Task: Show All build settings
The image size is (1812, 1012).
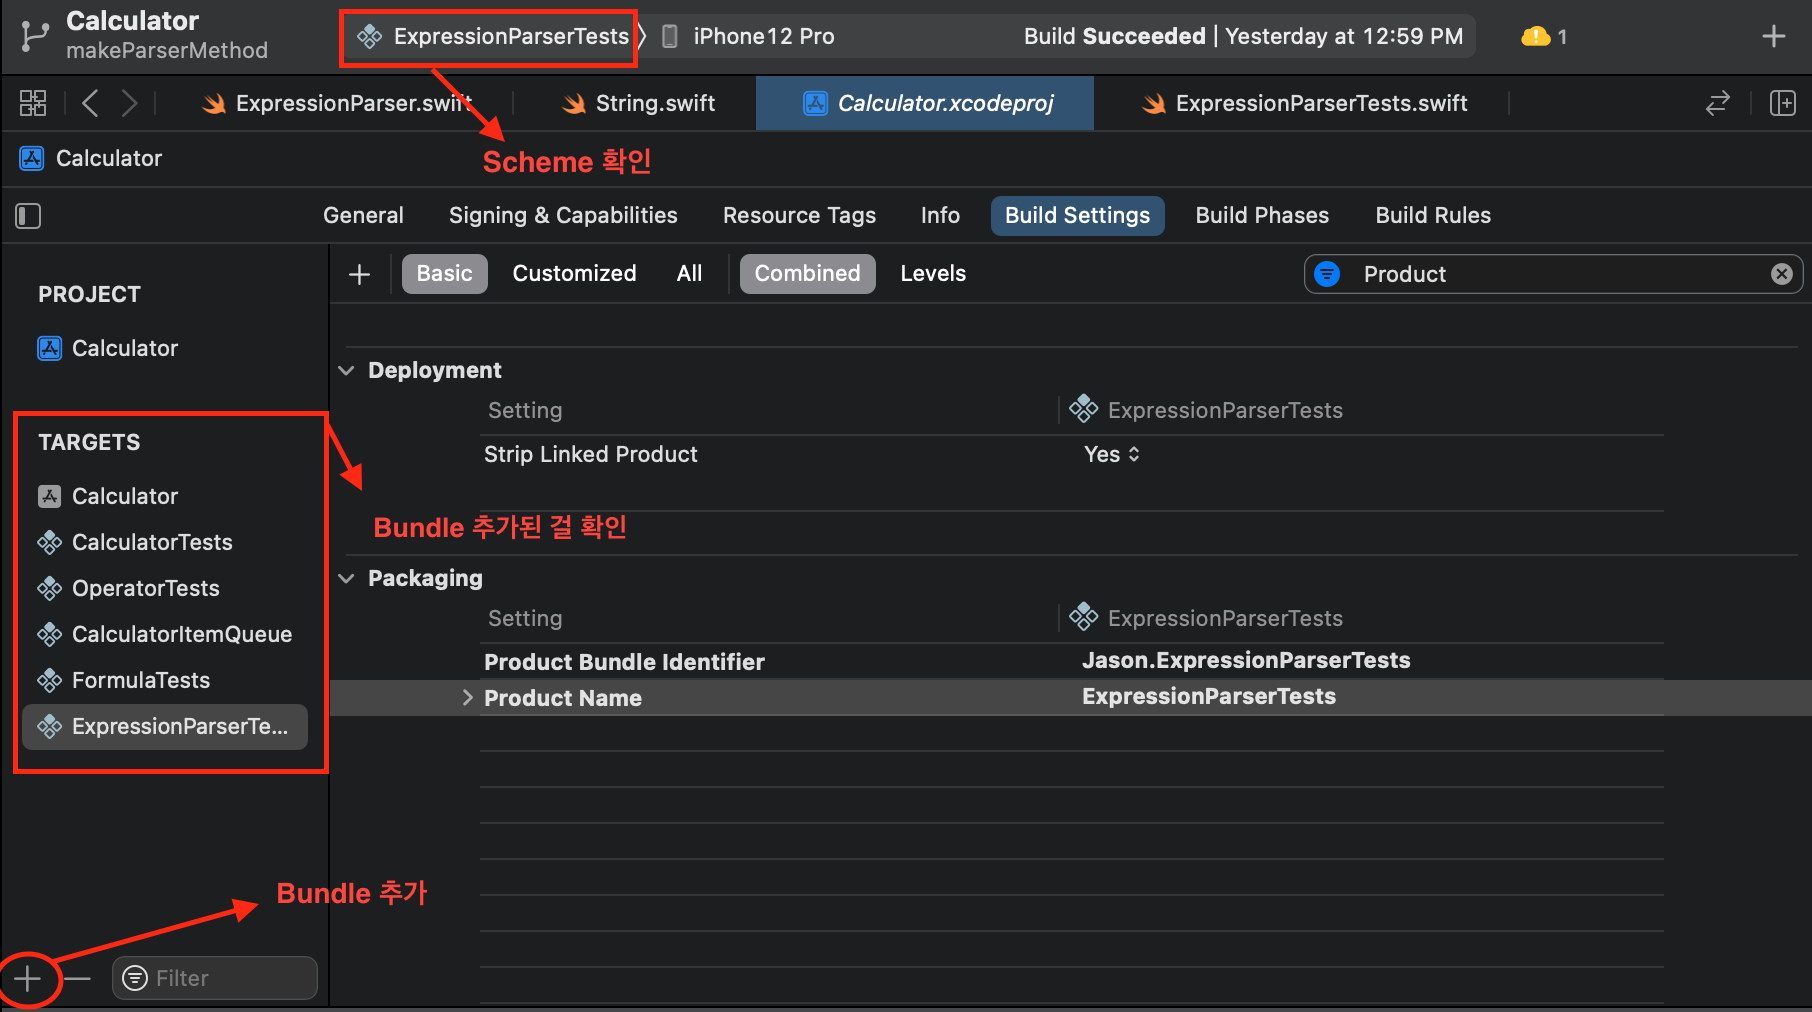Action: pyautogui.click(x=689, y=274)
